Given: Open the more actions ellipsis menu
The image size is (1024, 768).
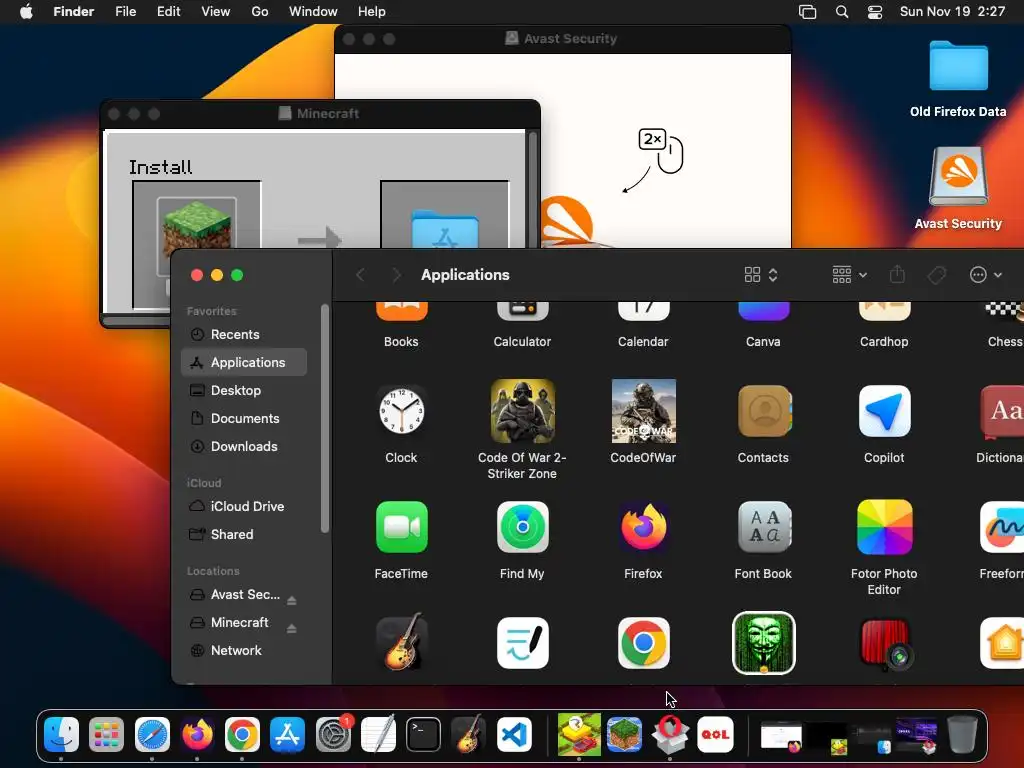Looking at the screenshot, I should 985,275.
